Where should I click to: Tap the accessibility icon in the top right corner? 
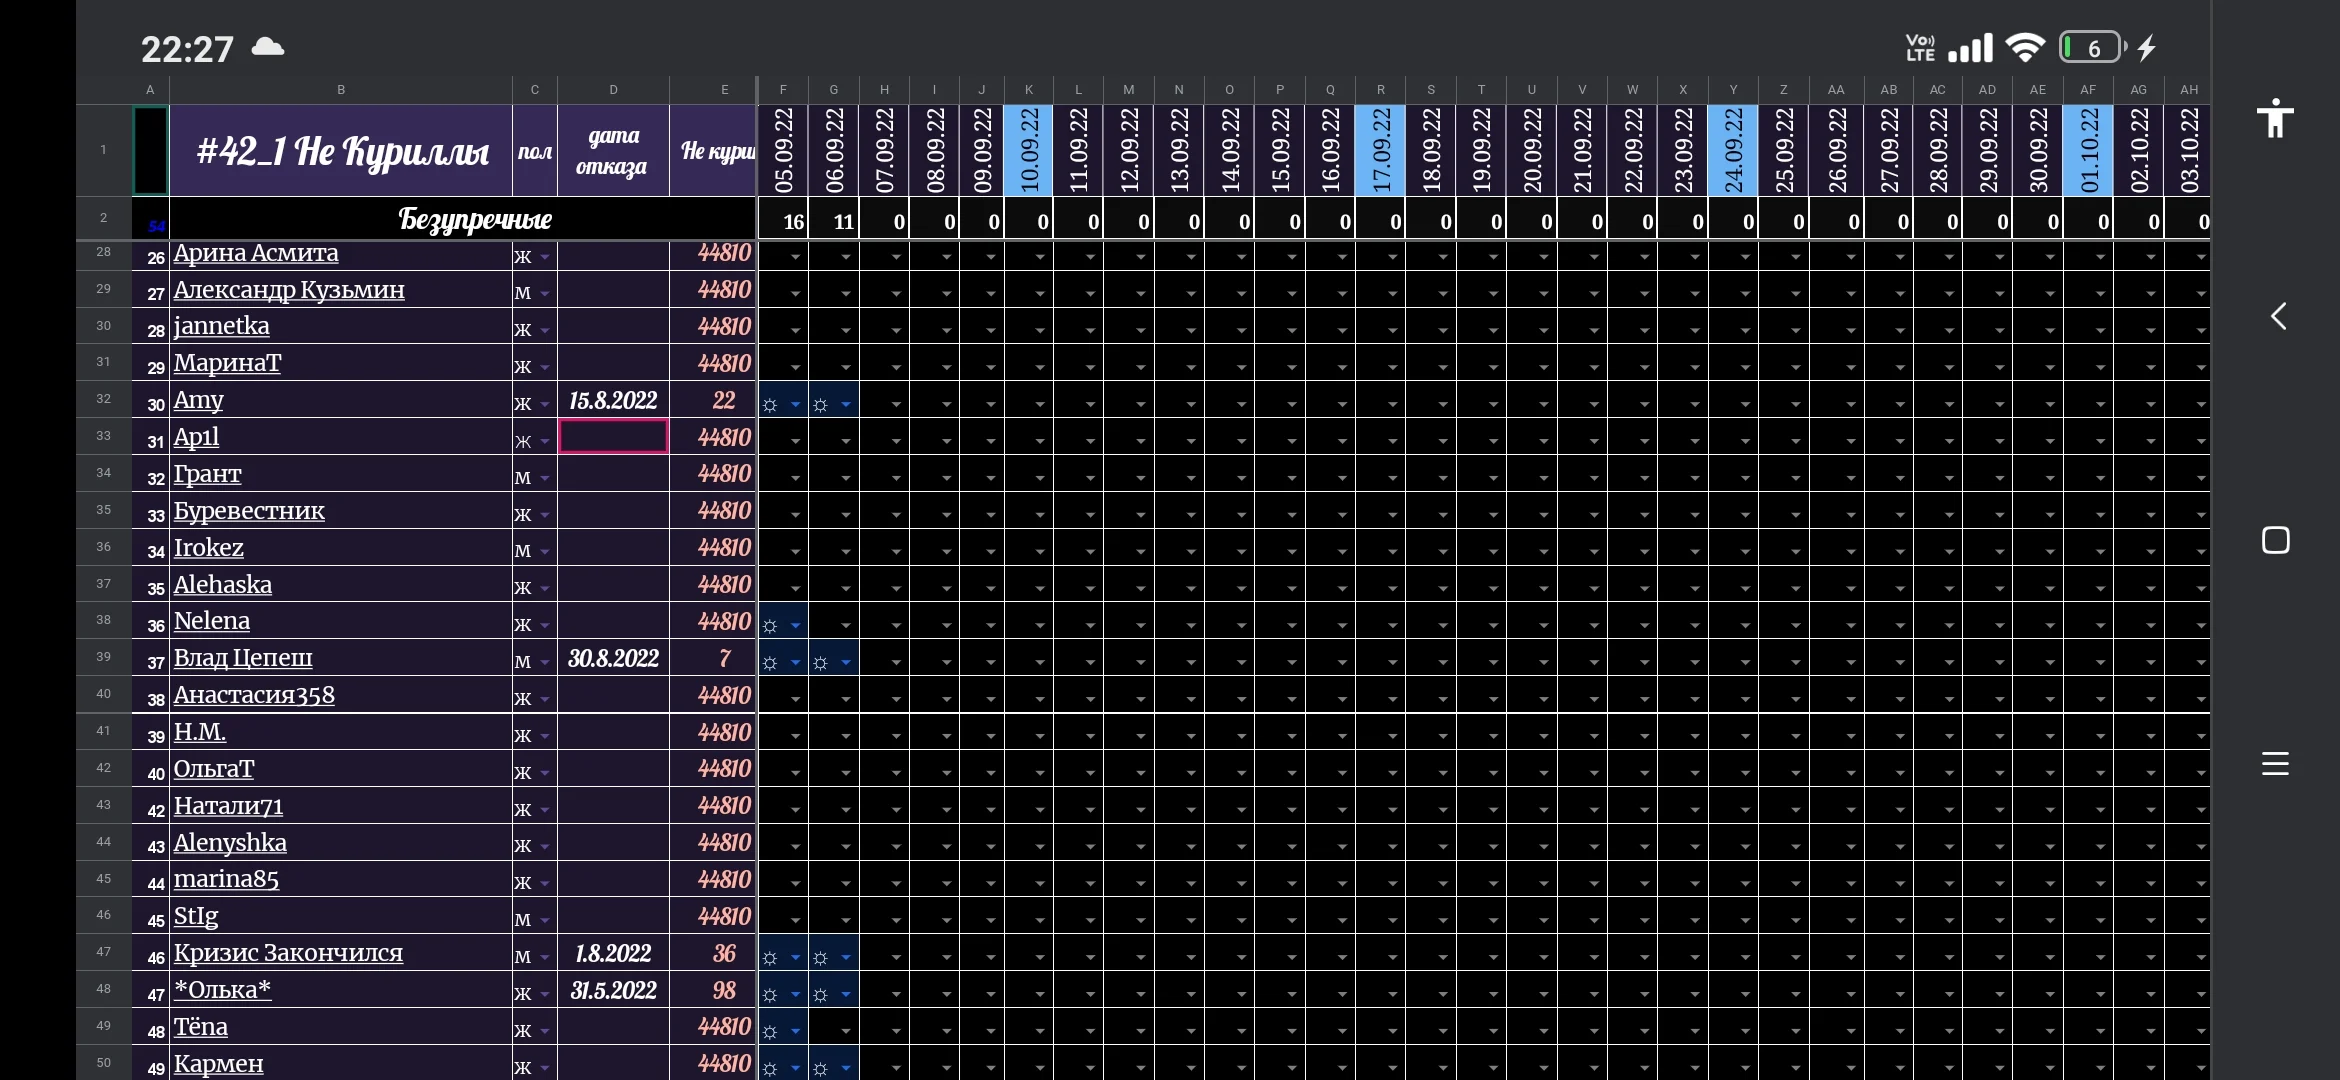pos(2275,118)
